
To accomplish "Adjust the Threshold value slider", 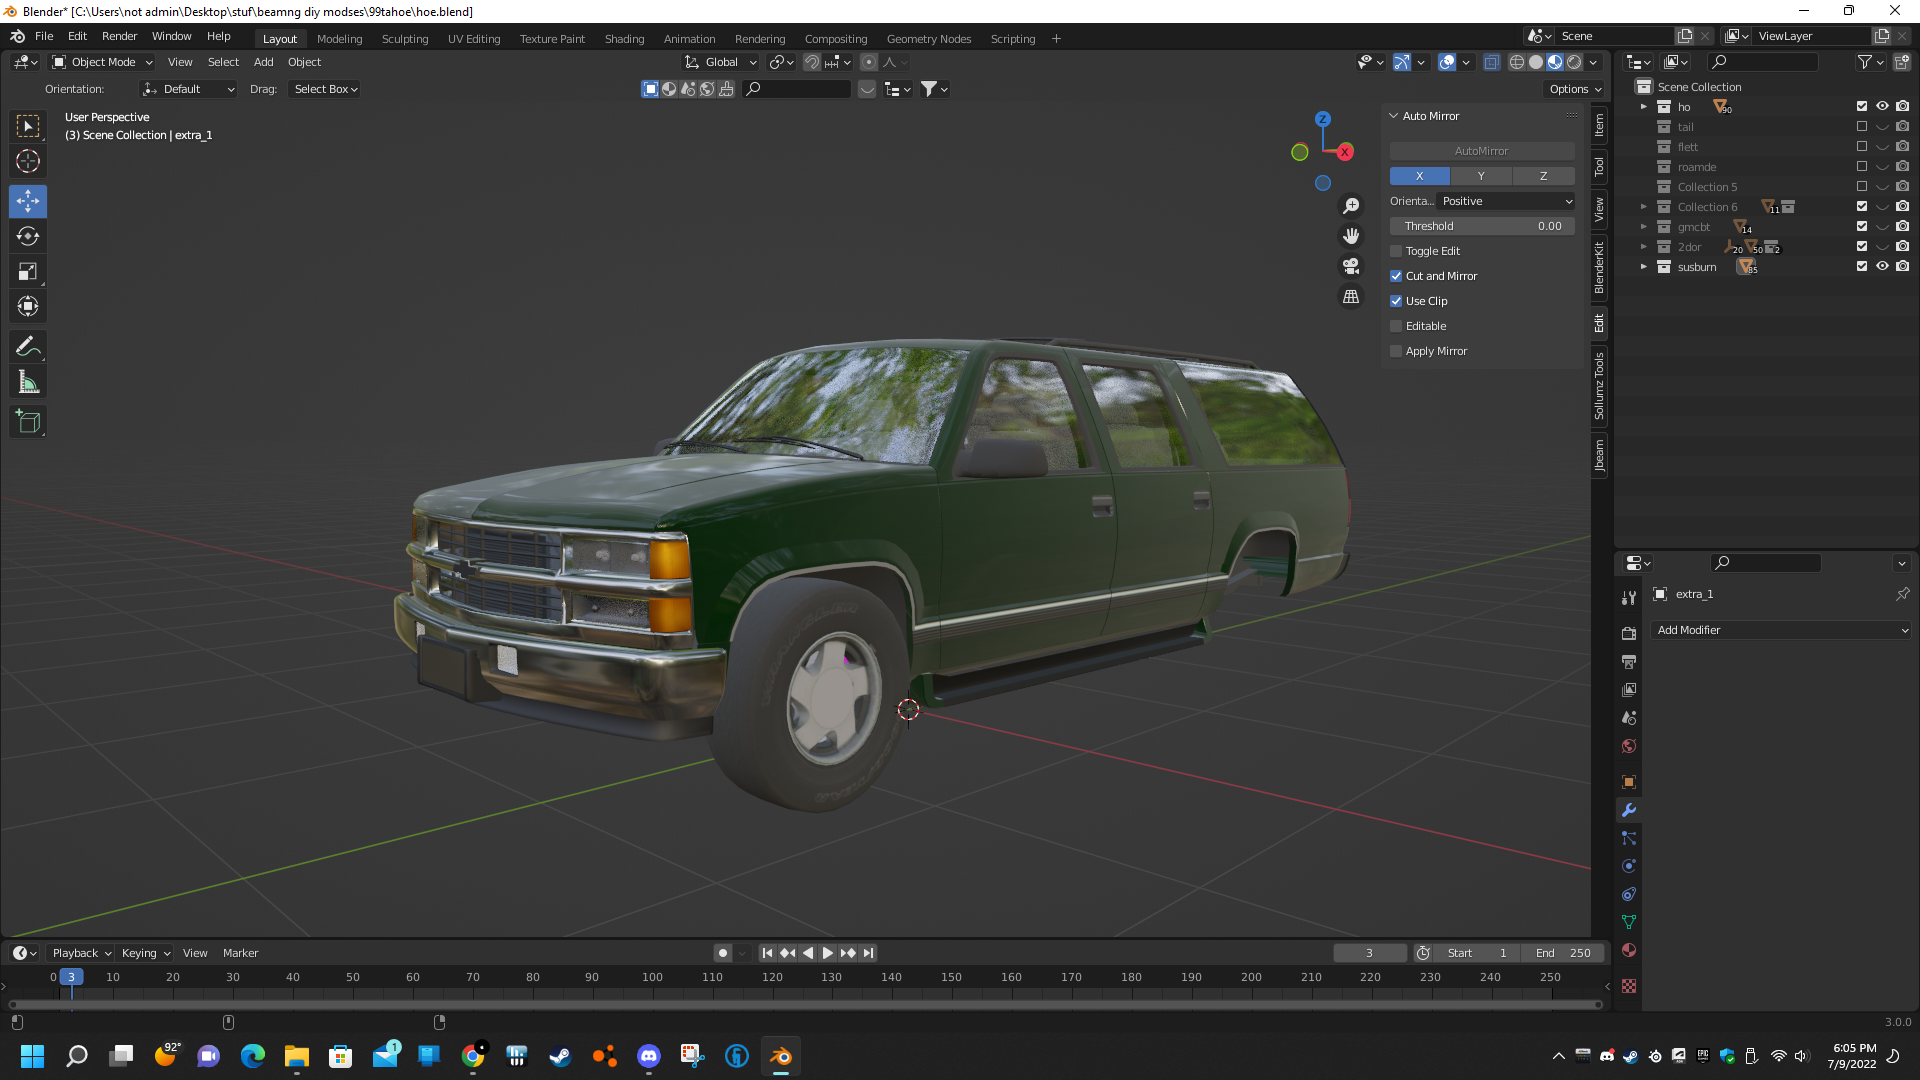I will (1481, 226).
